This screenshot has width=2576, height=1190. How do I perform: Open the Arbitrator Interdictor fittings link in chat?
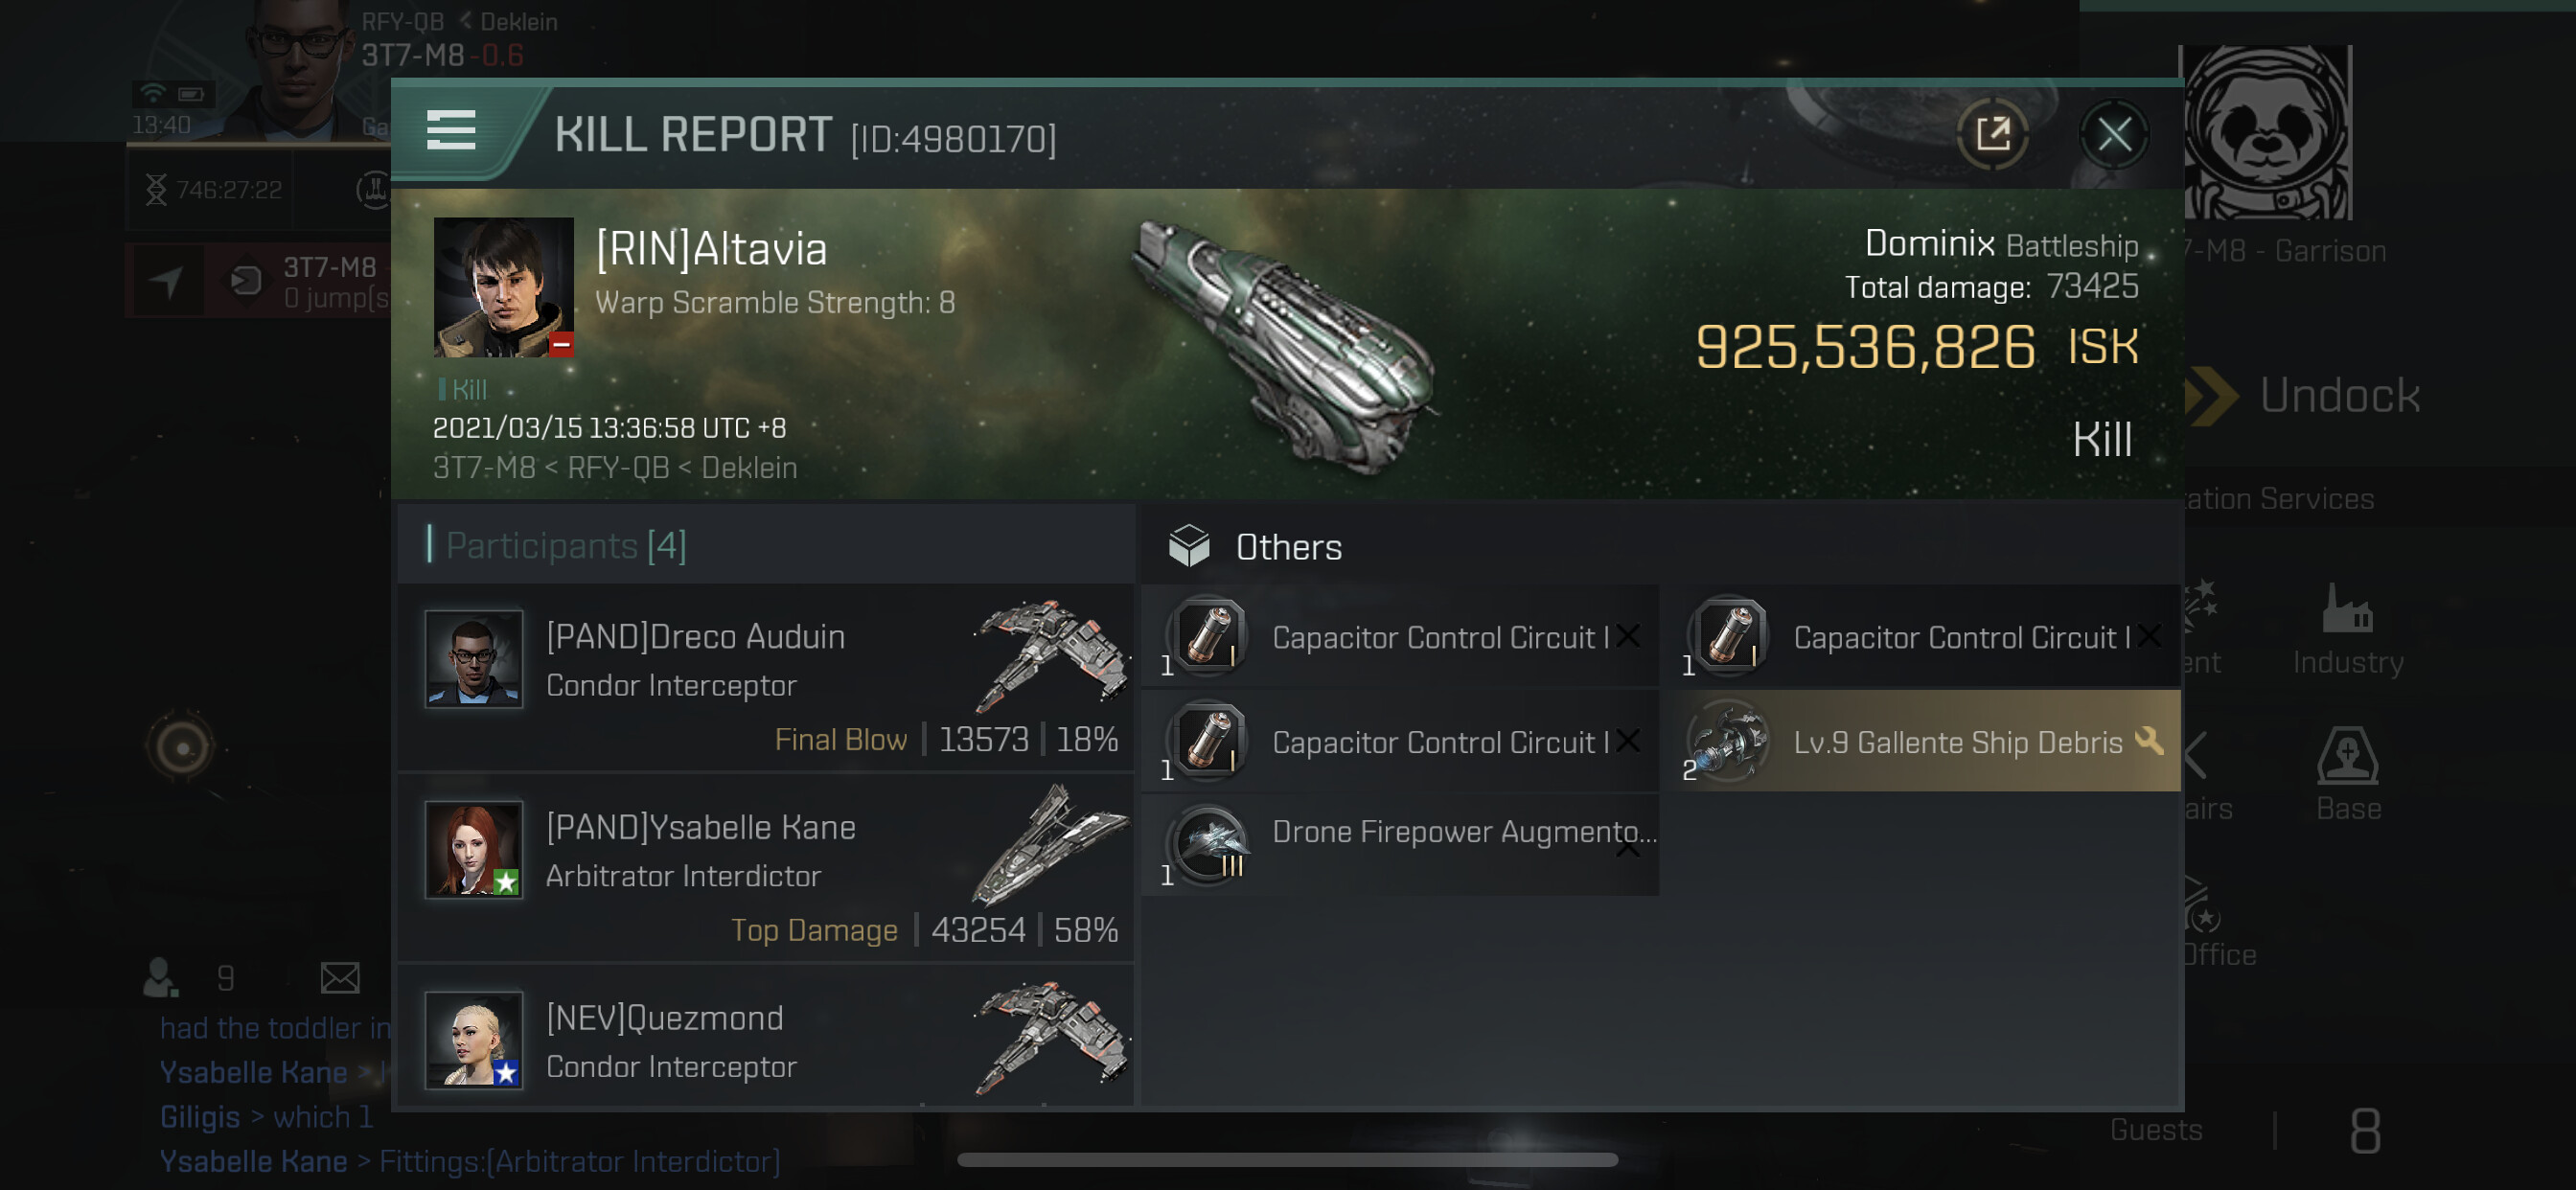(579, 1161)
